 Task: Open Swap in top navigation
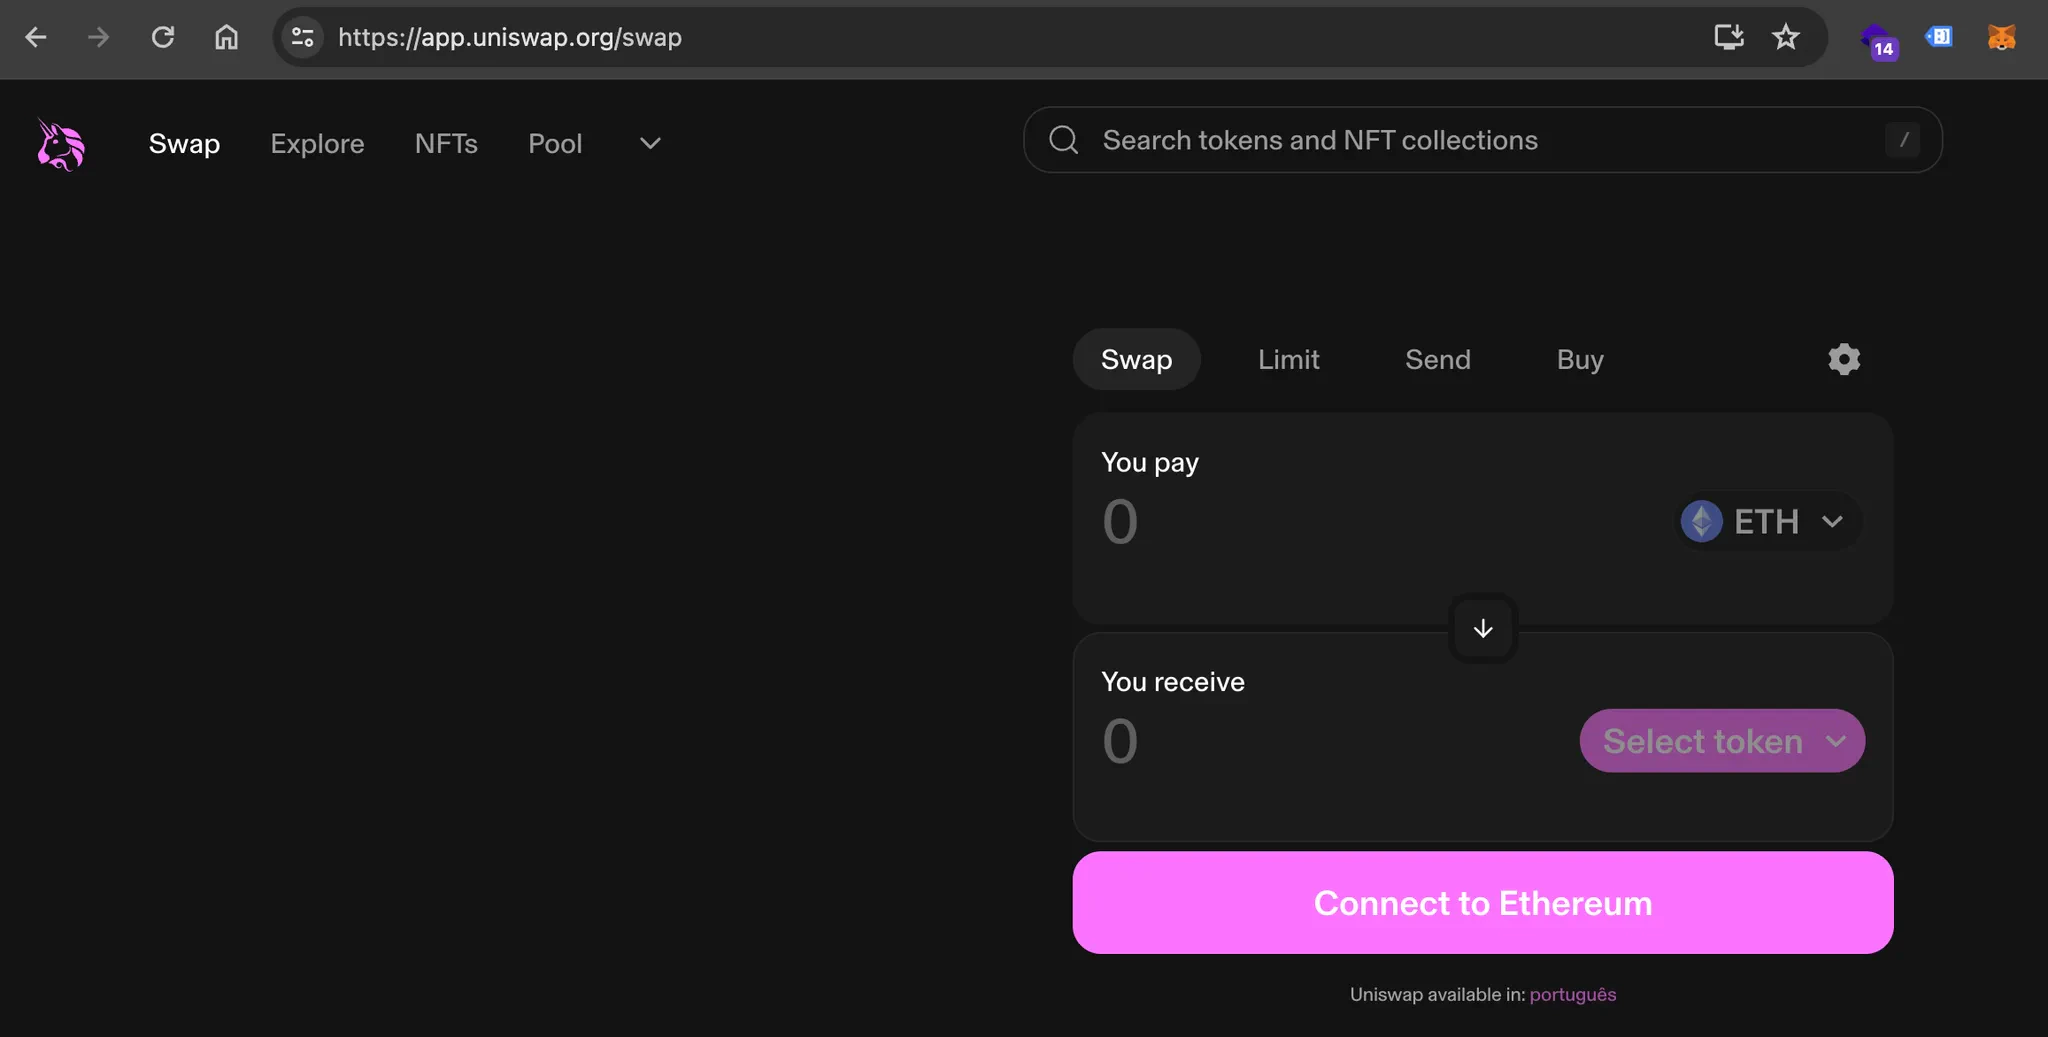pyautogui.click(x=184, y=143)
